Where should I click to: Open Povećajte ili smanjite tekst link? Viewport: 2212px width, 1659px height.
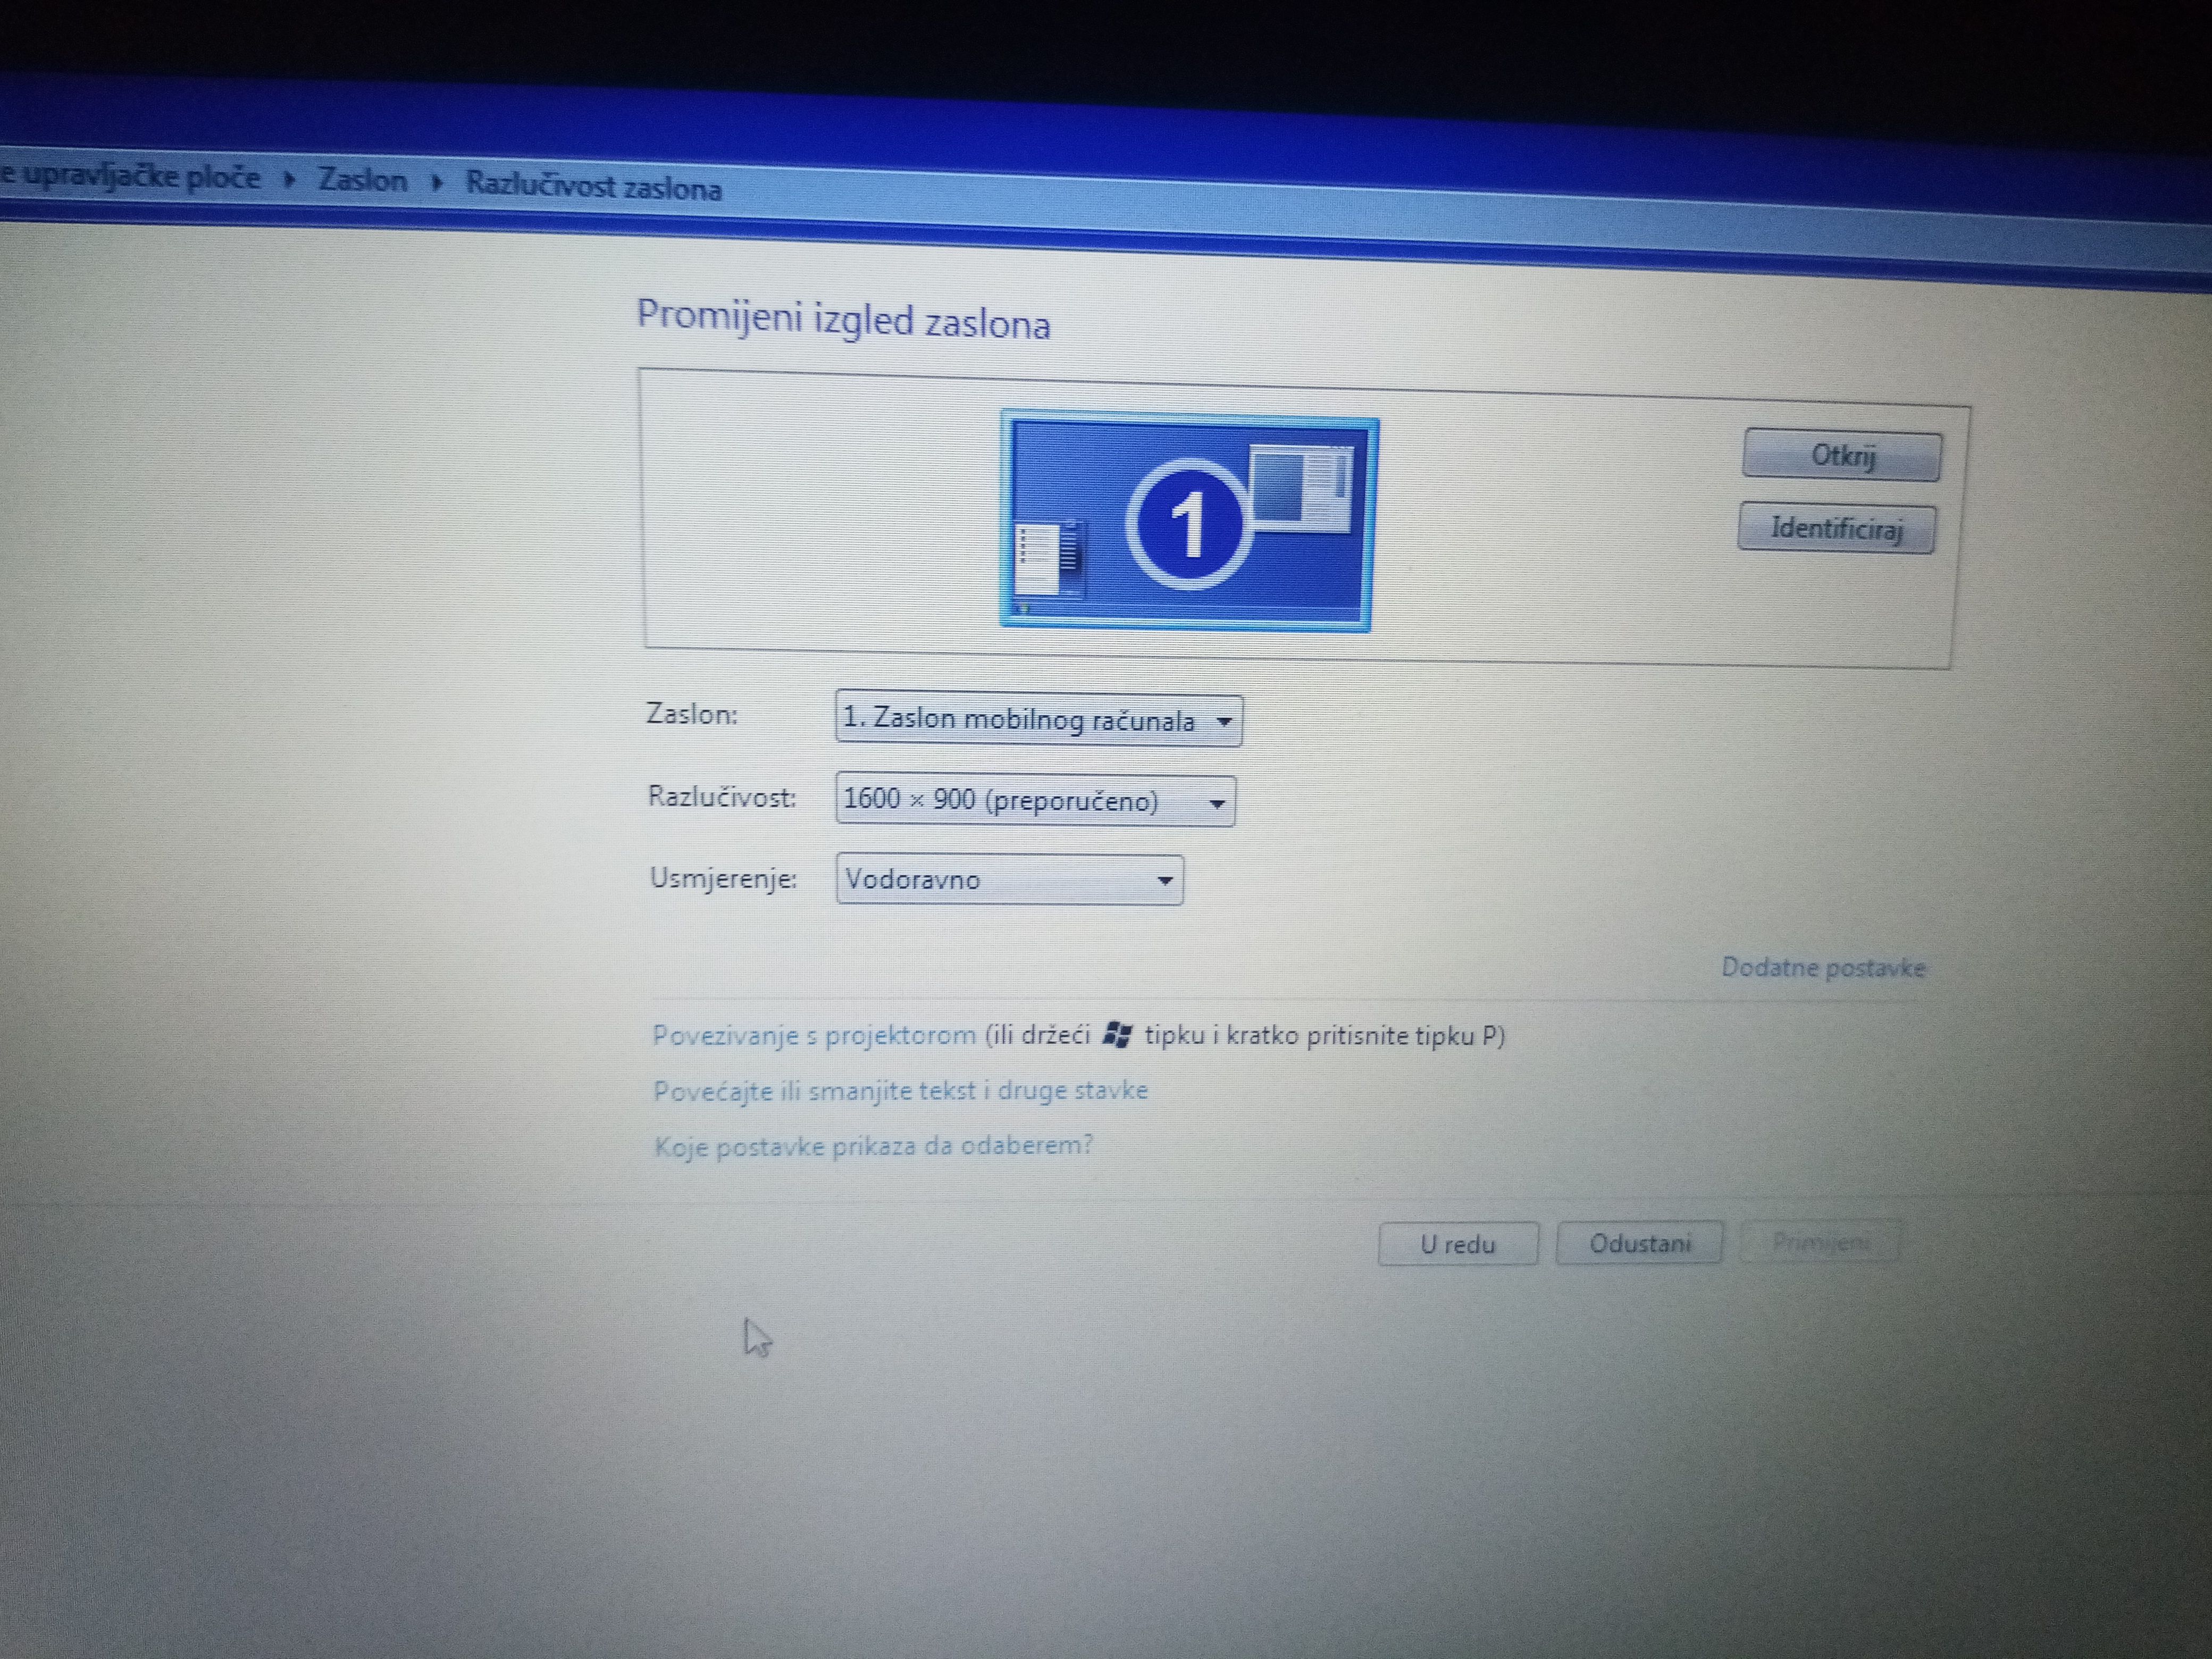tap(900, 1090)
